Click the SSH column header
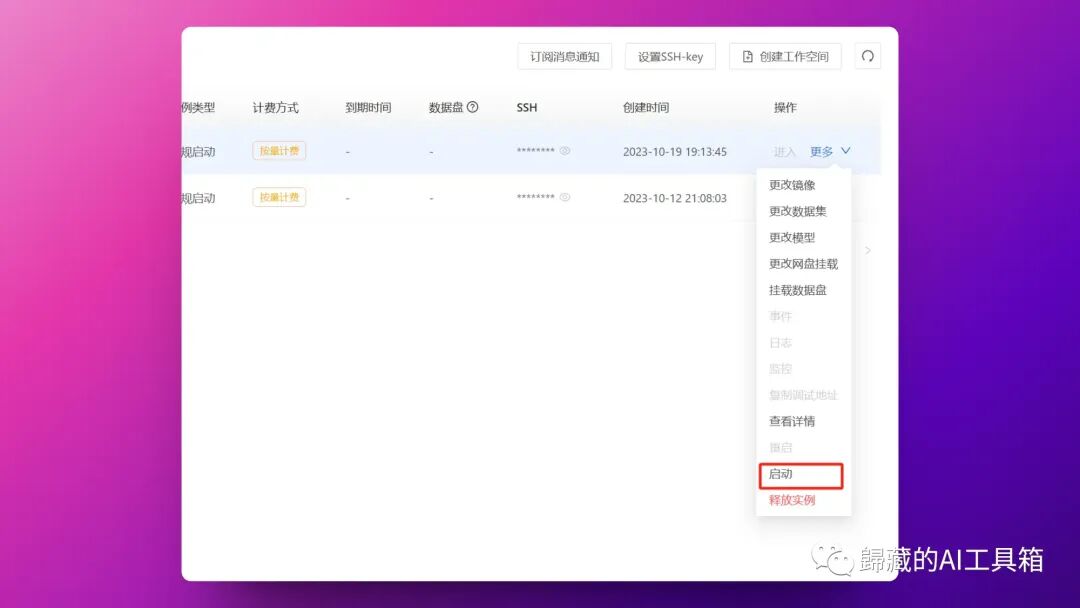The height and width of the screenshot is (608, 1080). 527,107
